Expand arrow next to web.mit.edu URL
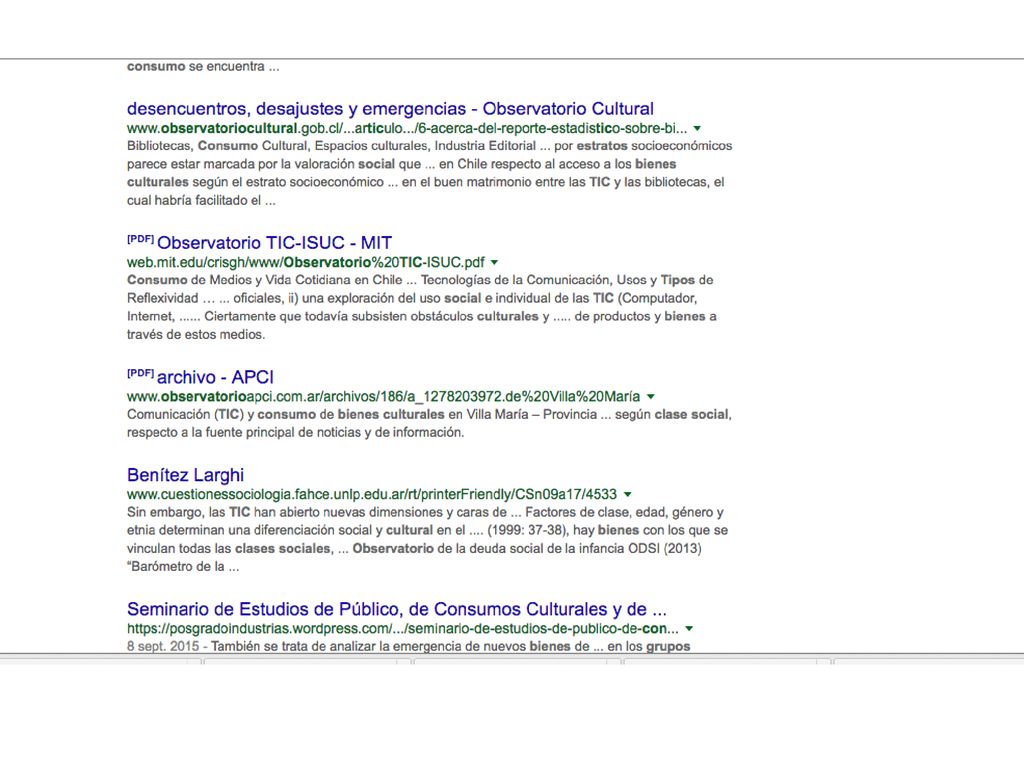Viewport: 1024px width, 768px height. [x=494, y=263]
